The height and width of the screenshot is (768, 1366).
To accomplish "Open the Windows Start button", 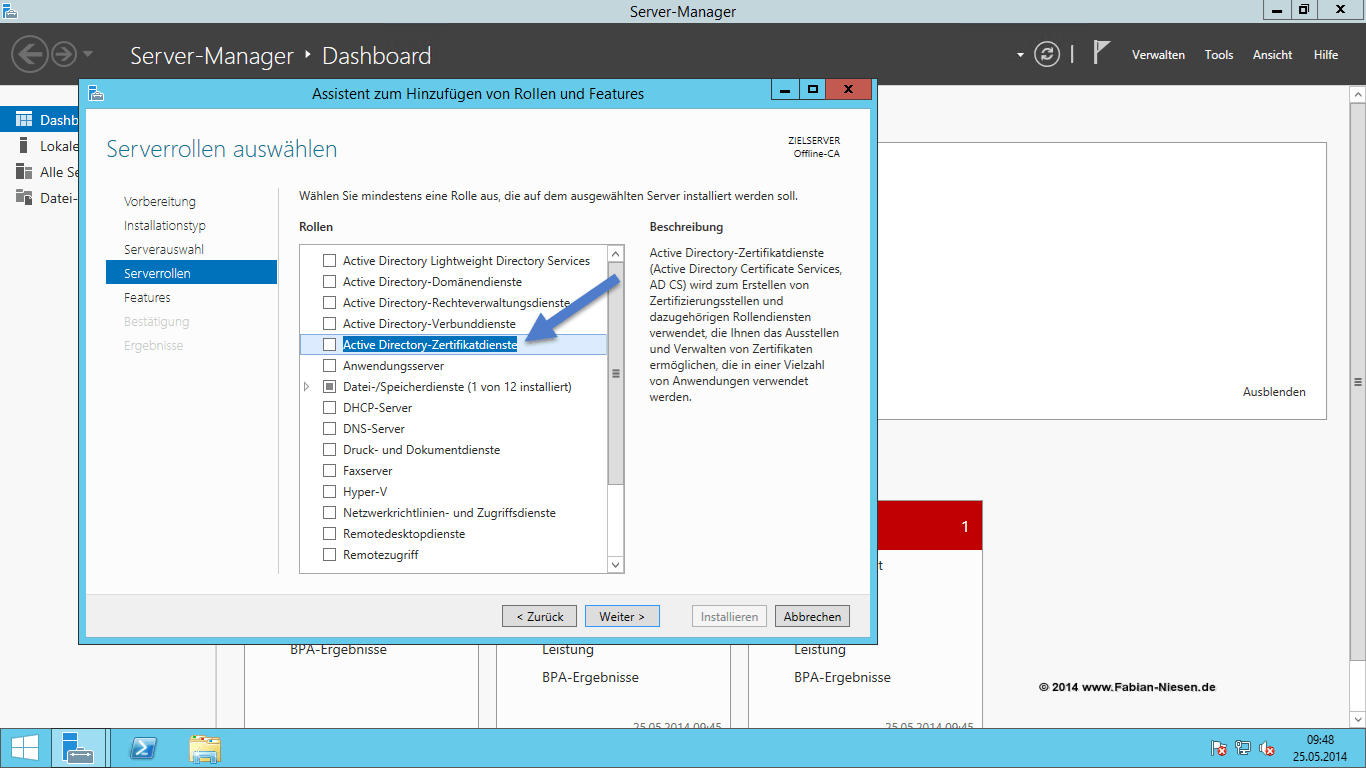I will (24, 748).
